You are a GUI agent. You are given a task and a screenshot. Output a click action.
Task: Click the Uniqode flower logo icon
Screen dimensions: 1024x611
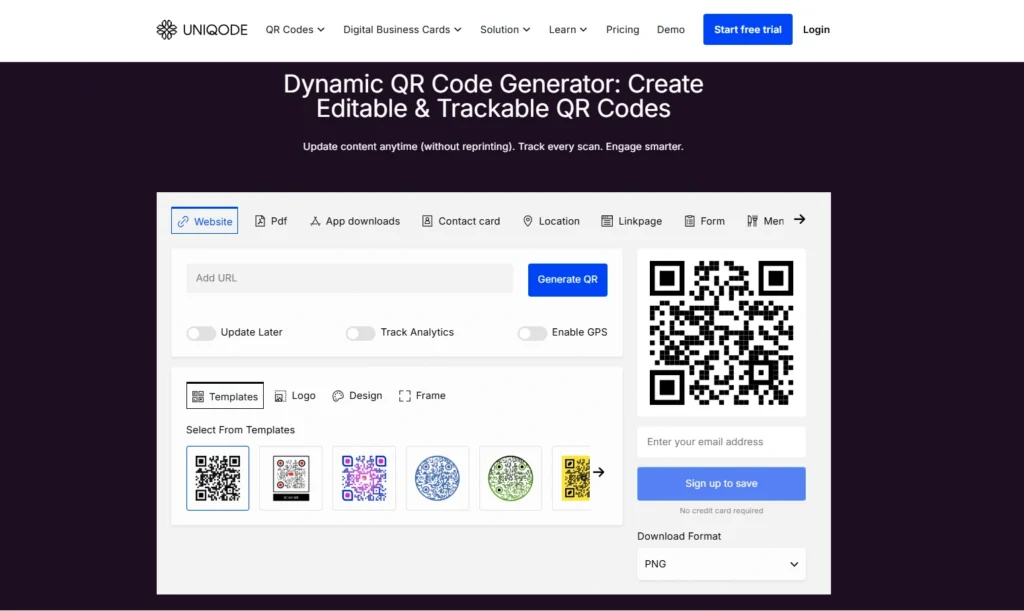click(x=167, y=29)
